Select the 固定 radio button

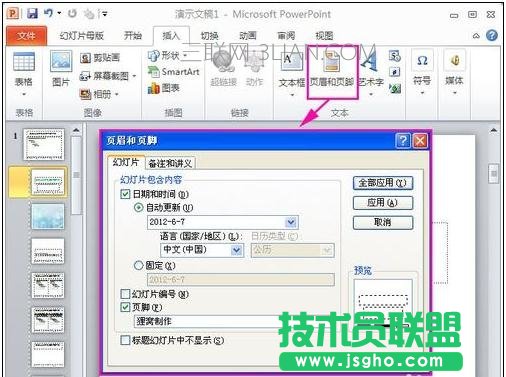click(138, 266)
